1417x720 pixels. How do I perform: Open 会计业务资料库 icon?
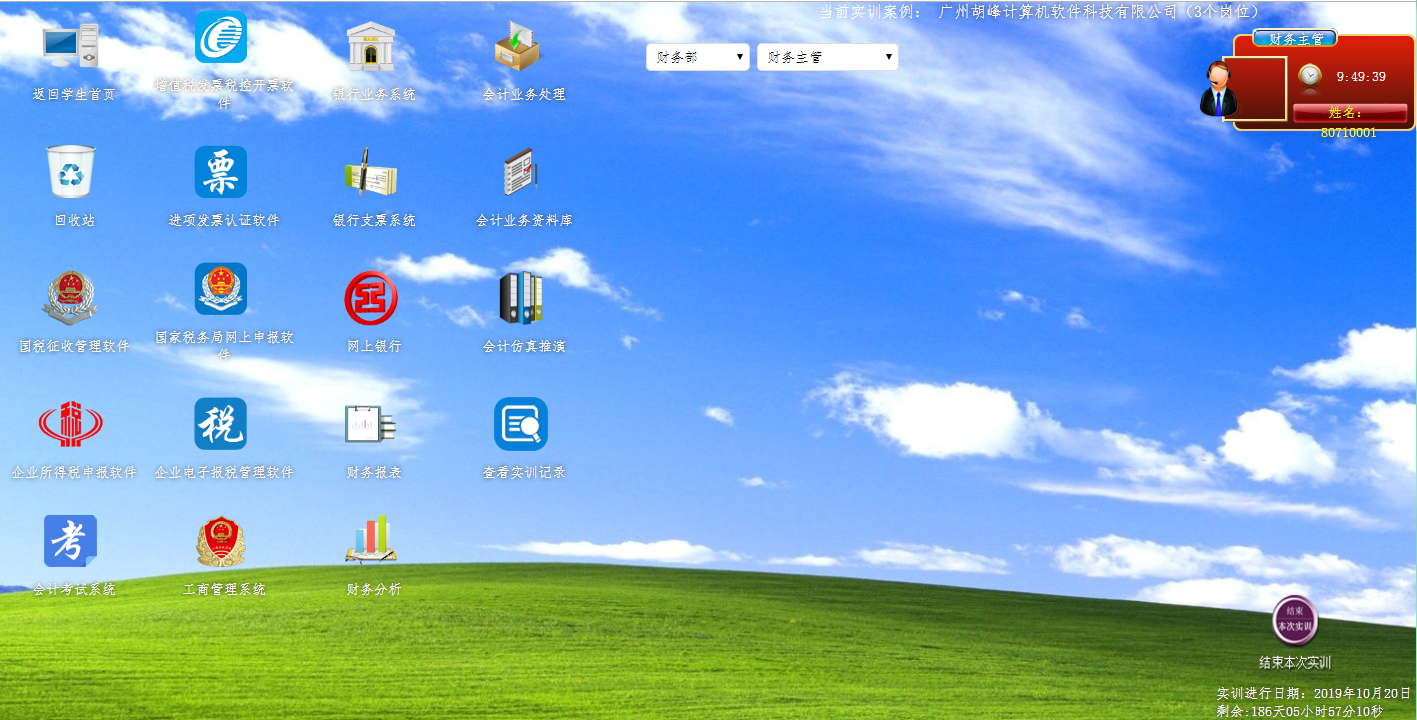(521, 173)
